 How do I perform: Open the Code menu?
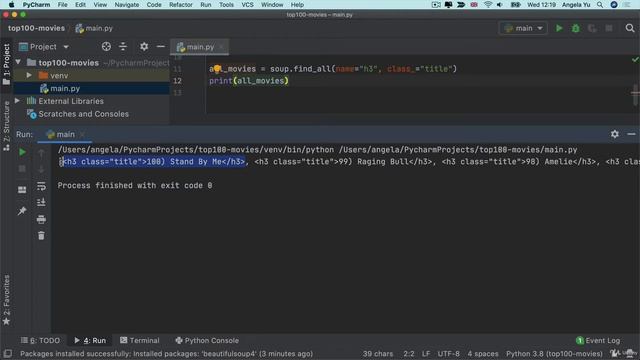coord(154,5)
